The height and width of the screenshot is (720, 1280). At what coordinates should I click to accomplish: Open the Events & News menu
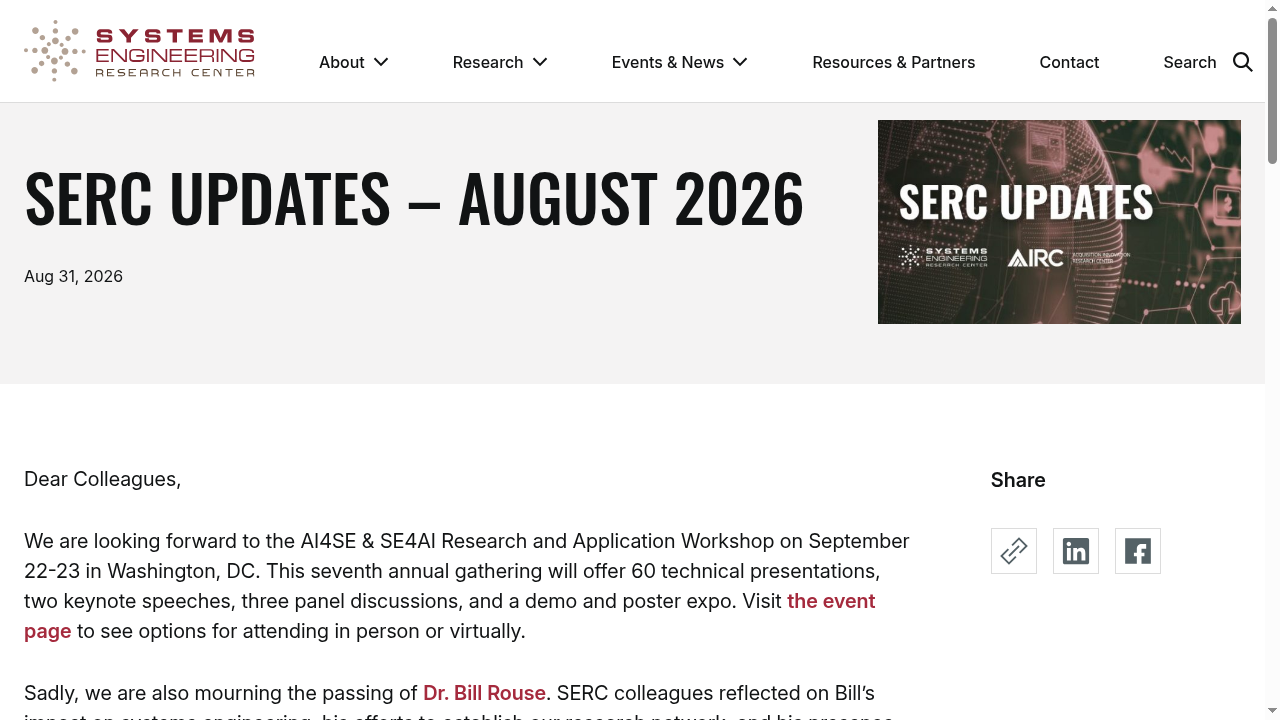pyautogui.click(x=668, y=62)
